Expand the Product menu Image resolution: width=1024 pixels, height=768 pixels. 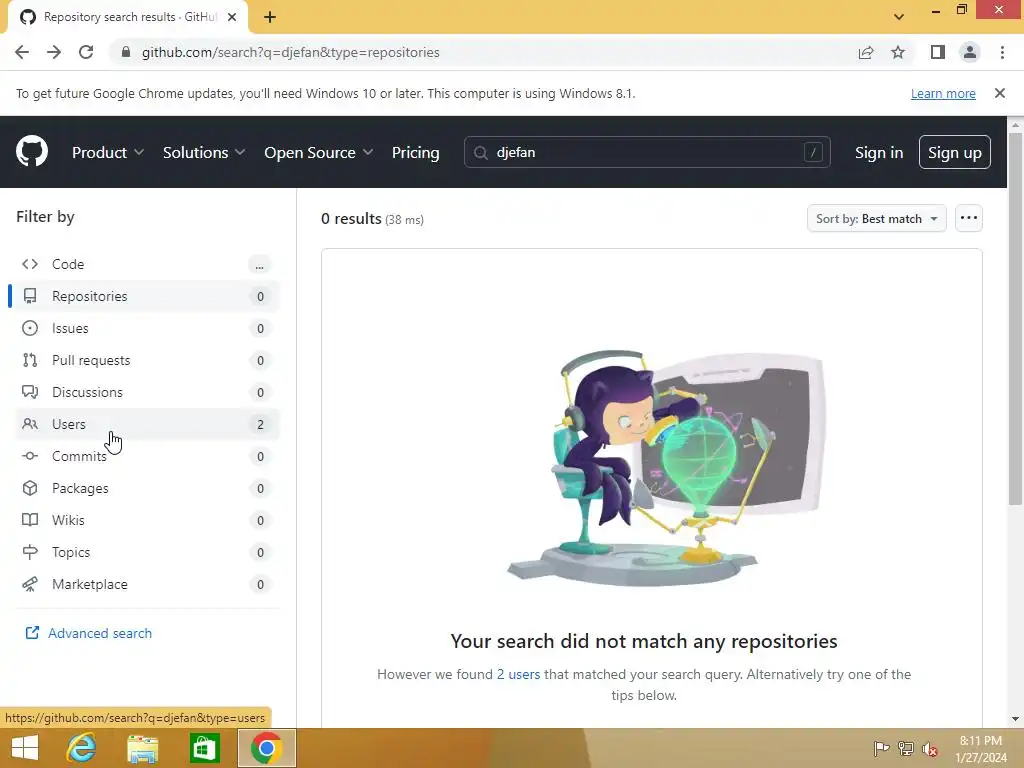pyautogui.click(x=108, y=153)
